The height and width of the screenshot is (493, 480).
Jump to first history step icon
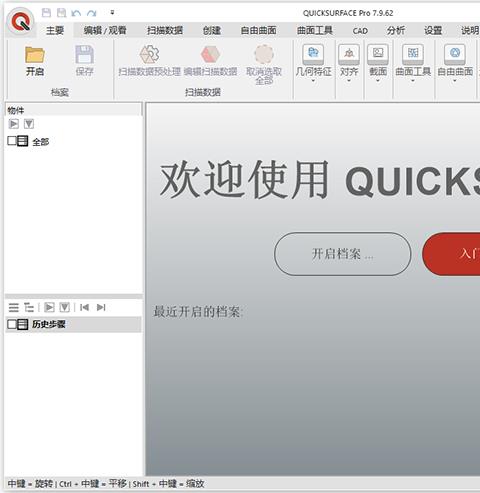coord(84,307)
